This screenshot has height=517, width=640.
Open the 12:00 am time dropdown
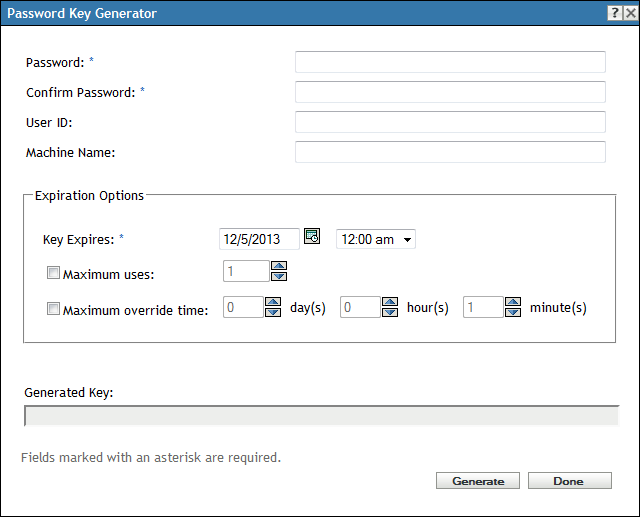[x=376, y=239]
